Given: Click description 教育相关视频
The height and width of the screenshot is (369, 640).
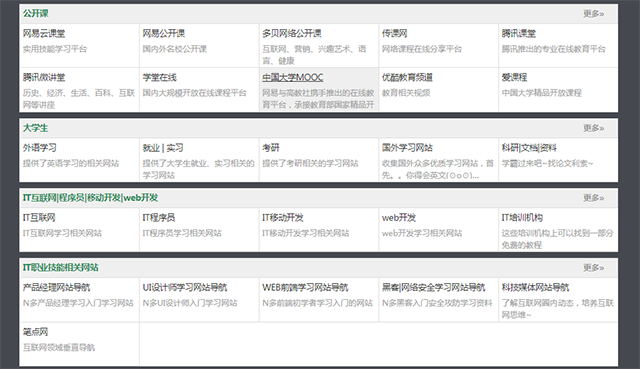Looking at the screenshot, I should (406, 93).
